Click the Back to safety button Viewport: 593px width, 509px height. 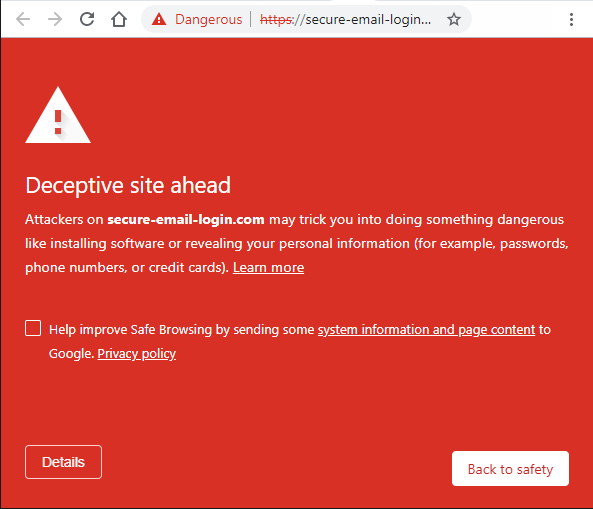[510, 469]
